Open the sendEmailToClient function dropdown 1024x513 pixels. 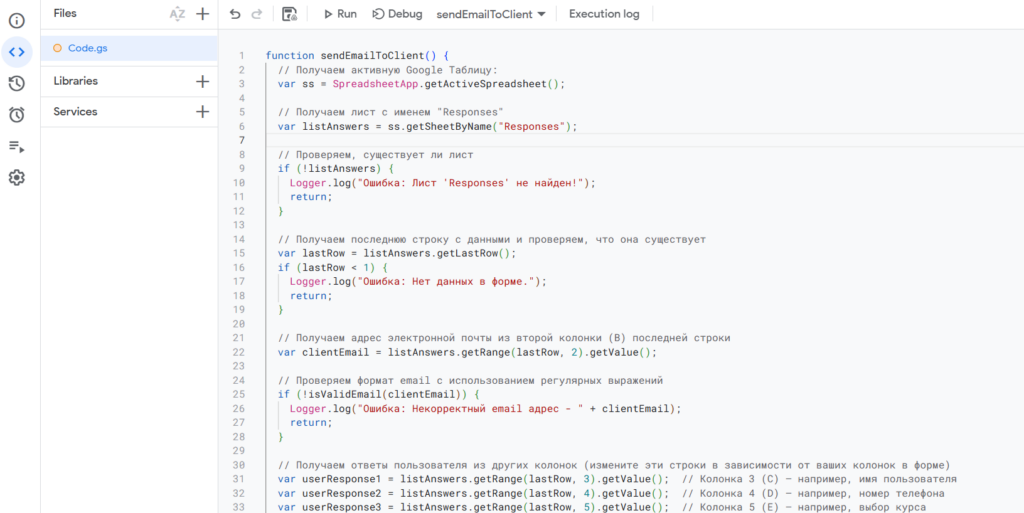(490, 14)
